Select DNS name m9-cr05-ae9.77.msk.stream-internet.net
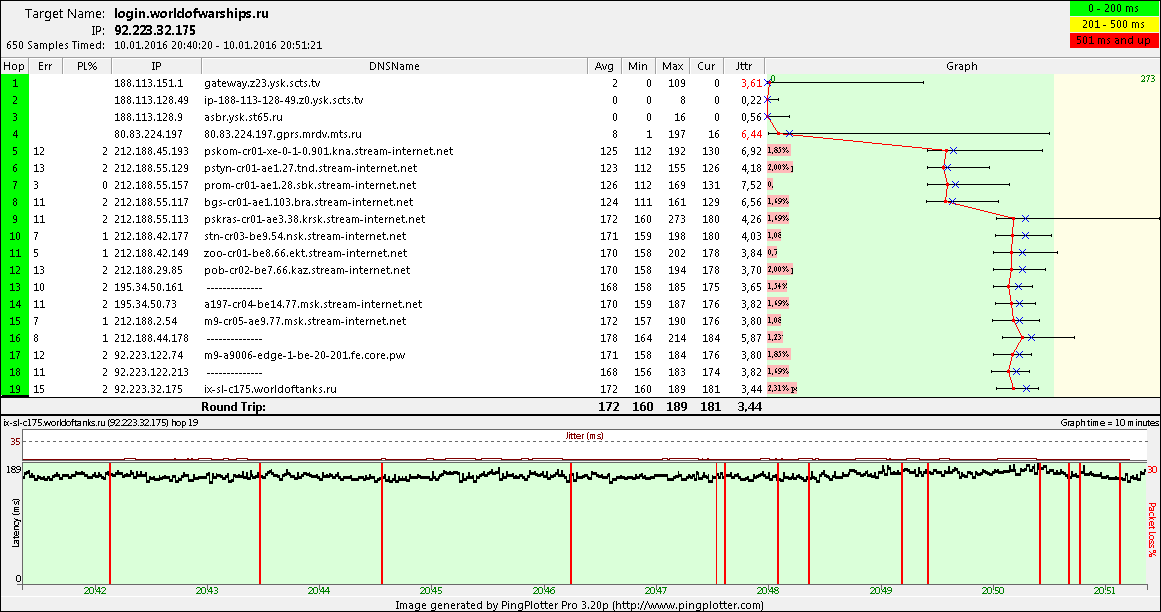The height and width of the screenshot is (612, 1161). point(305,321)
